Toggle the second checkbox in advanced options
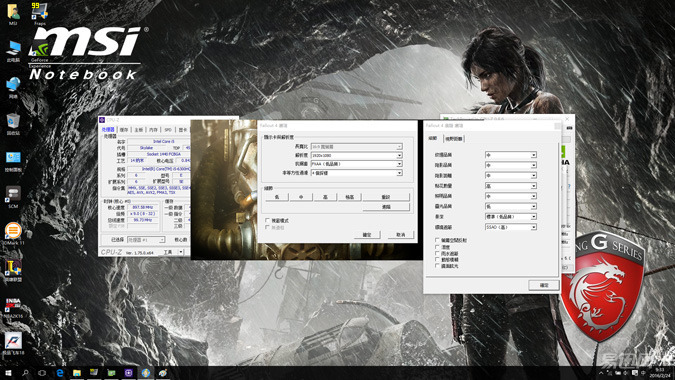Image resolution: width=675 pixels, height=380 pixels. coord(437,247)
